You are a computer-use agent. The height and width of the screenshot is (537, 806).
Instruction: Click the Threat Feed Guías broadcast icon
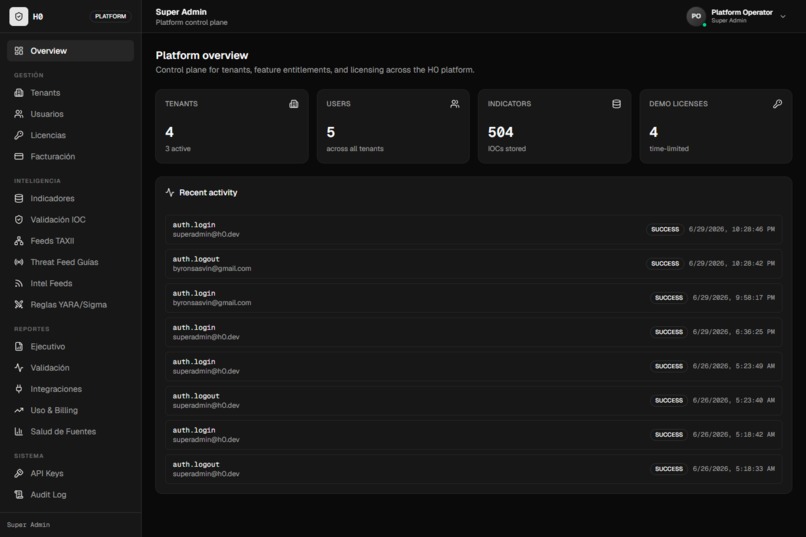tap(19, 262)
